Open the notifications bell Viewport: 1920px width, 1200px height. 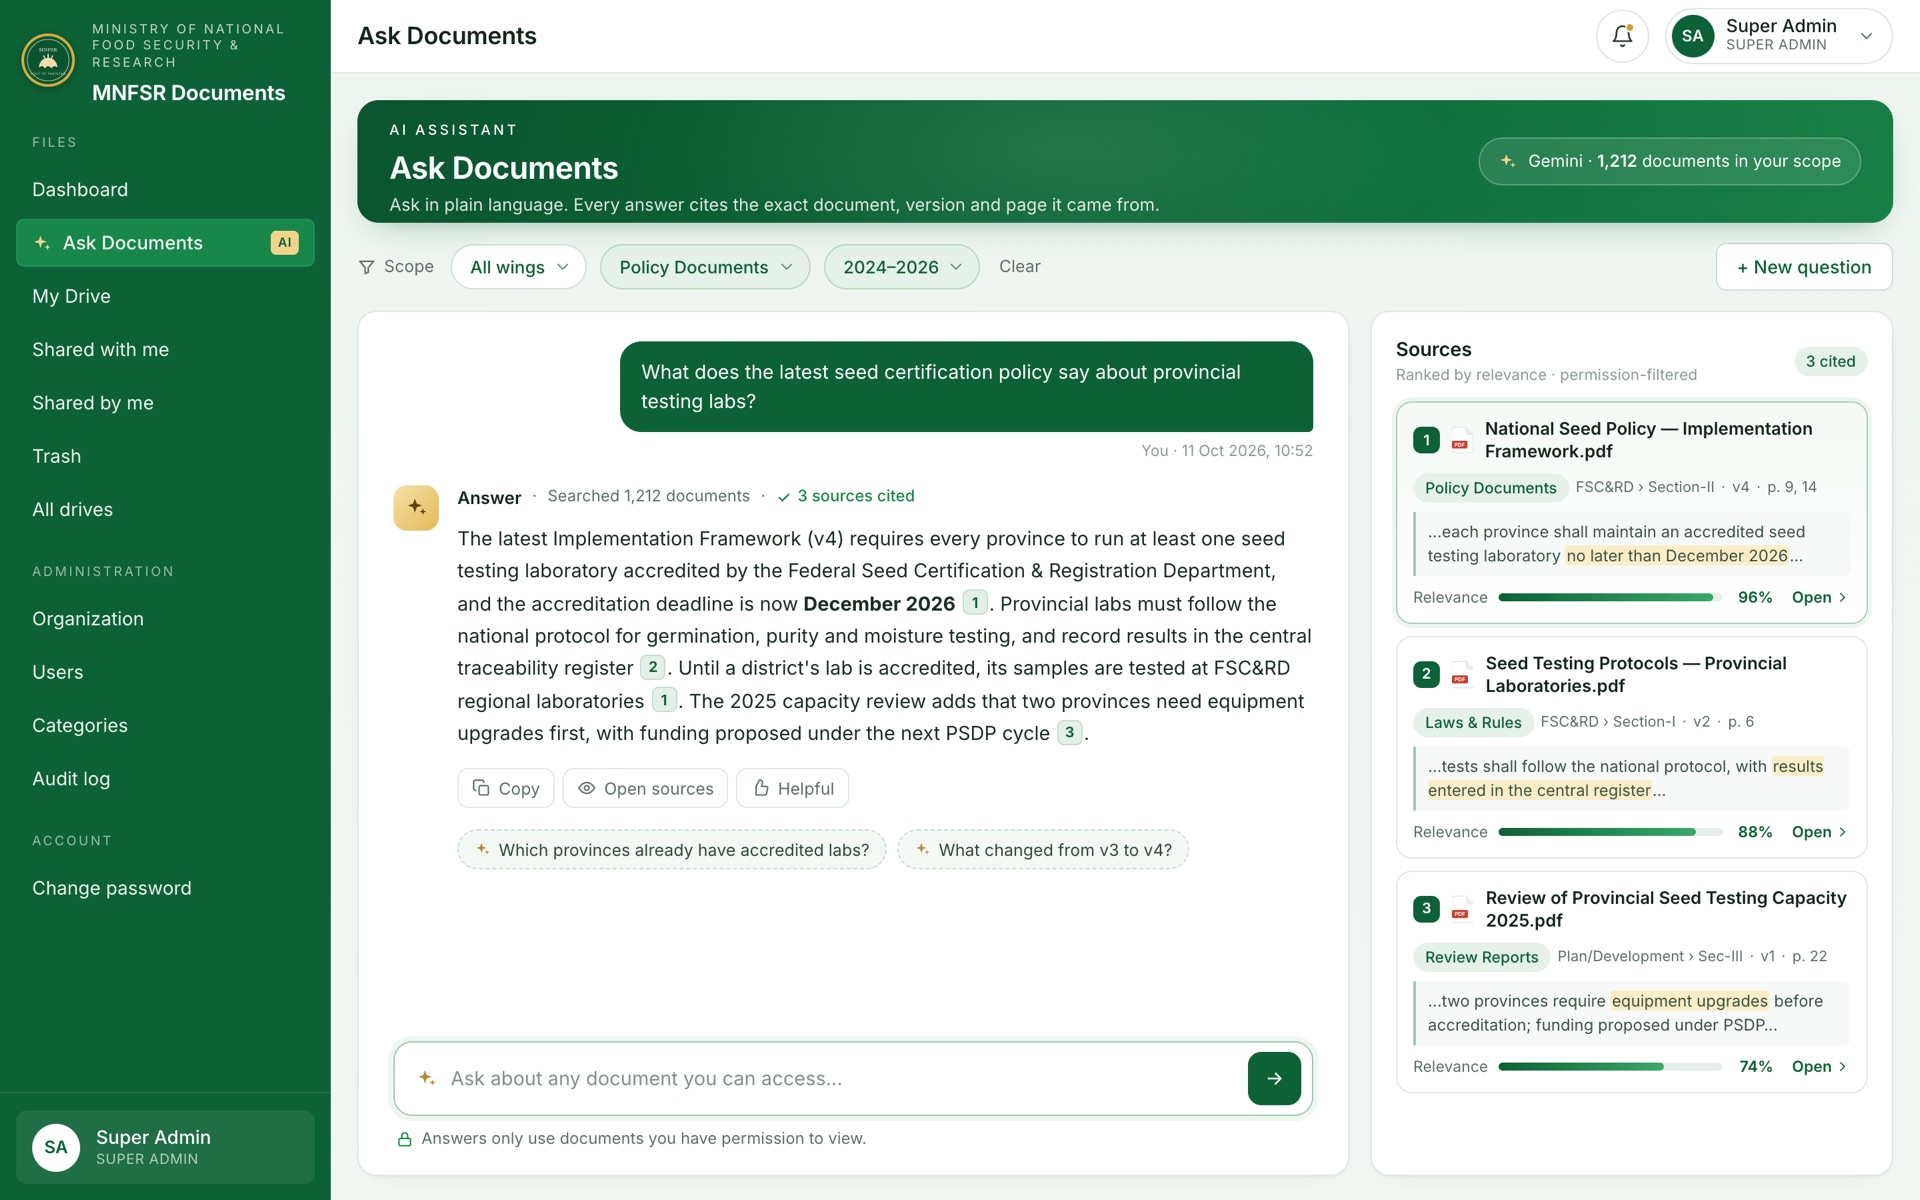(1622, 36)
